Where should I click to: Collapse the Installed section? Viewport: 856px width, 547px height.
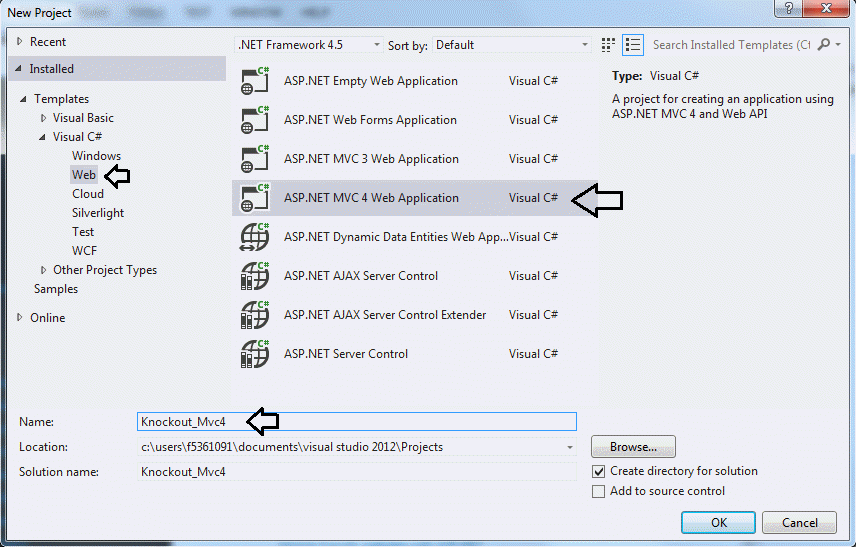click(x=19, y=69)
